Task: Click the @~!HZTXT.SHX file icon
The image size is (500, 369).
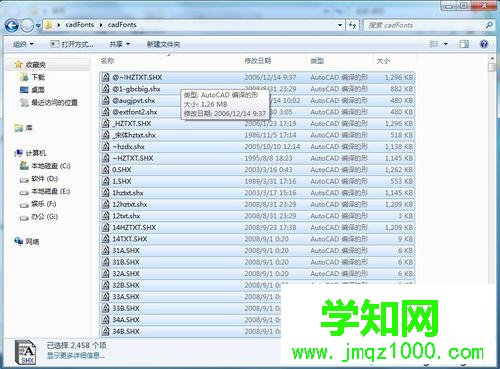Action: (106, 77)
